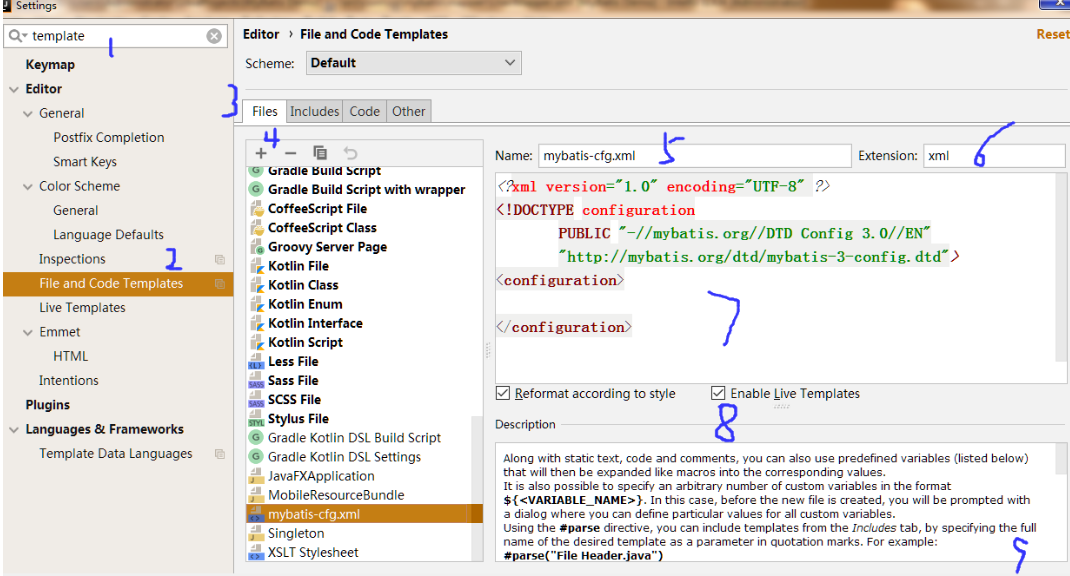The width and height of the screenshot is (1070, 576).
Task: Click the copy template icon
Action: click(x=320, y=153)
